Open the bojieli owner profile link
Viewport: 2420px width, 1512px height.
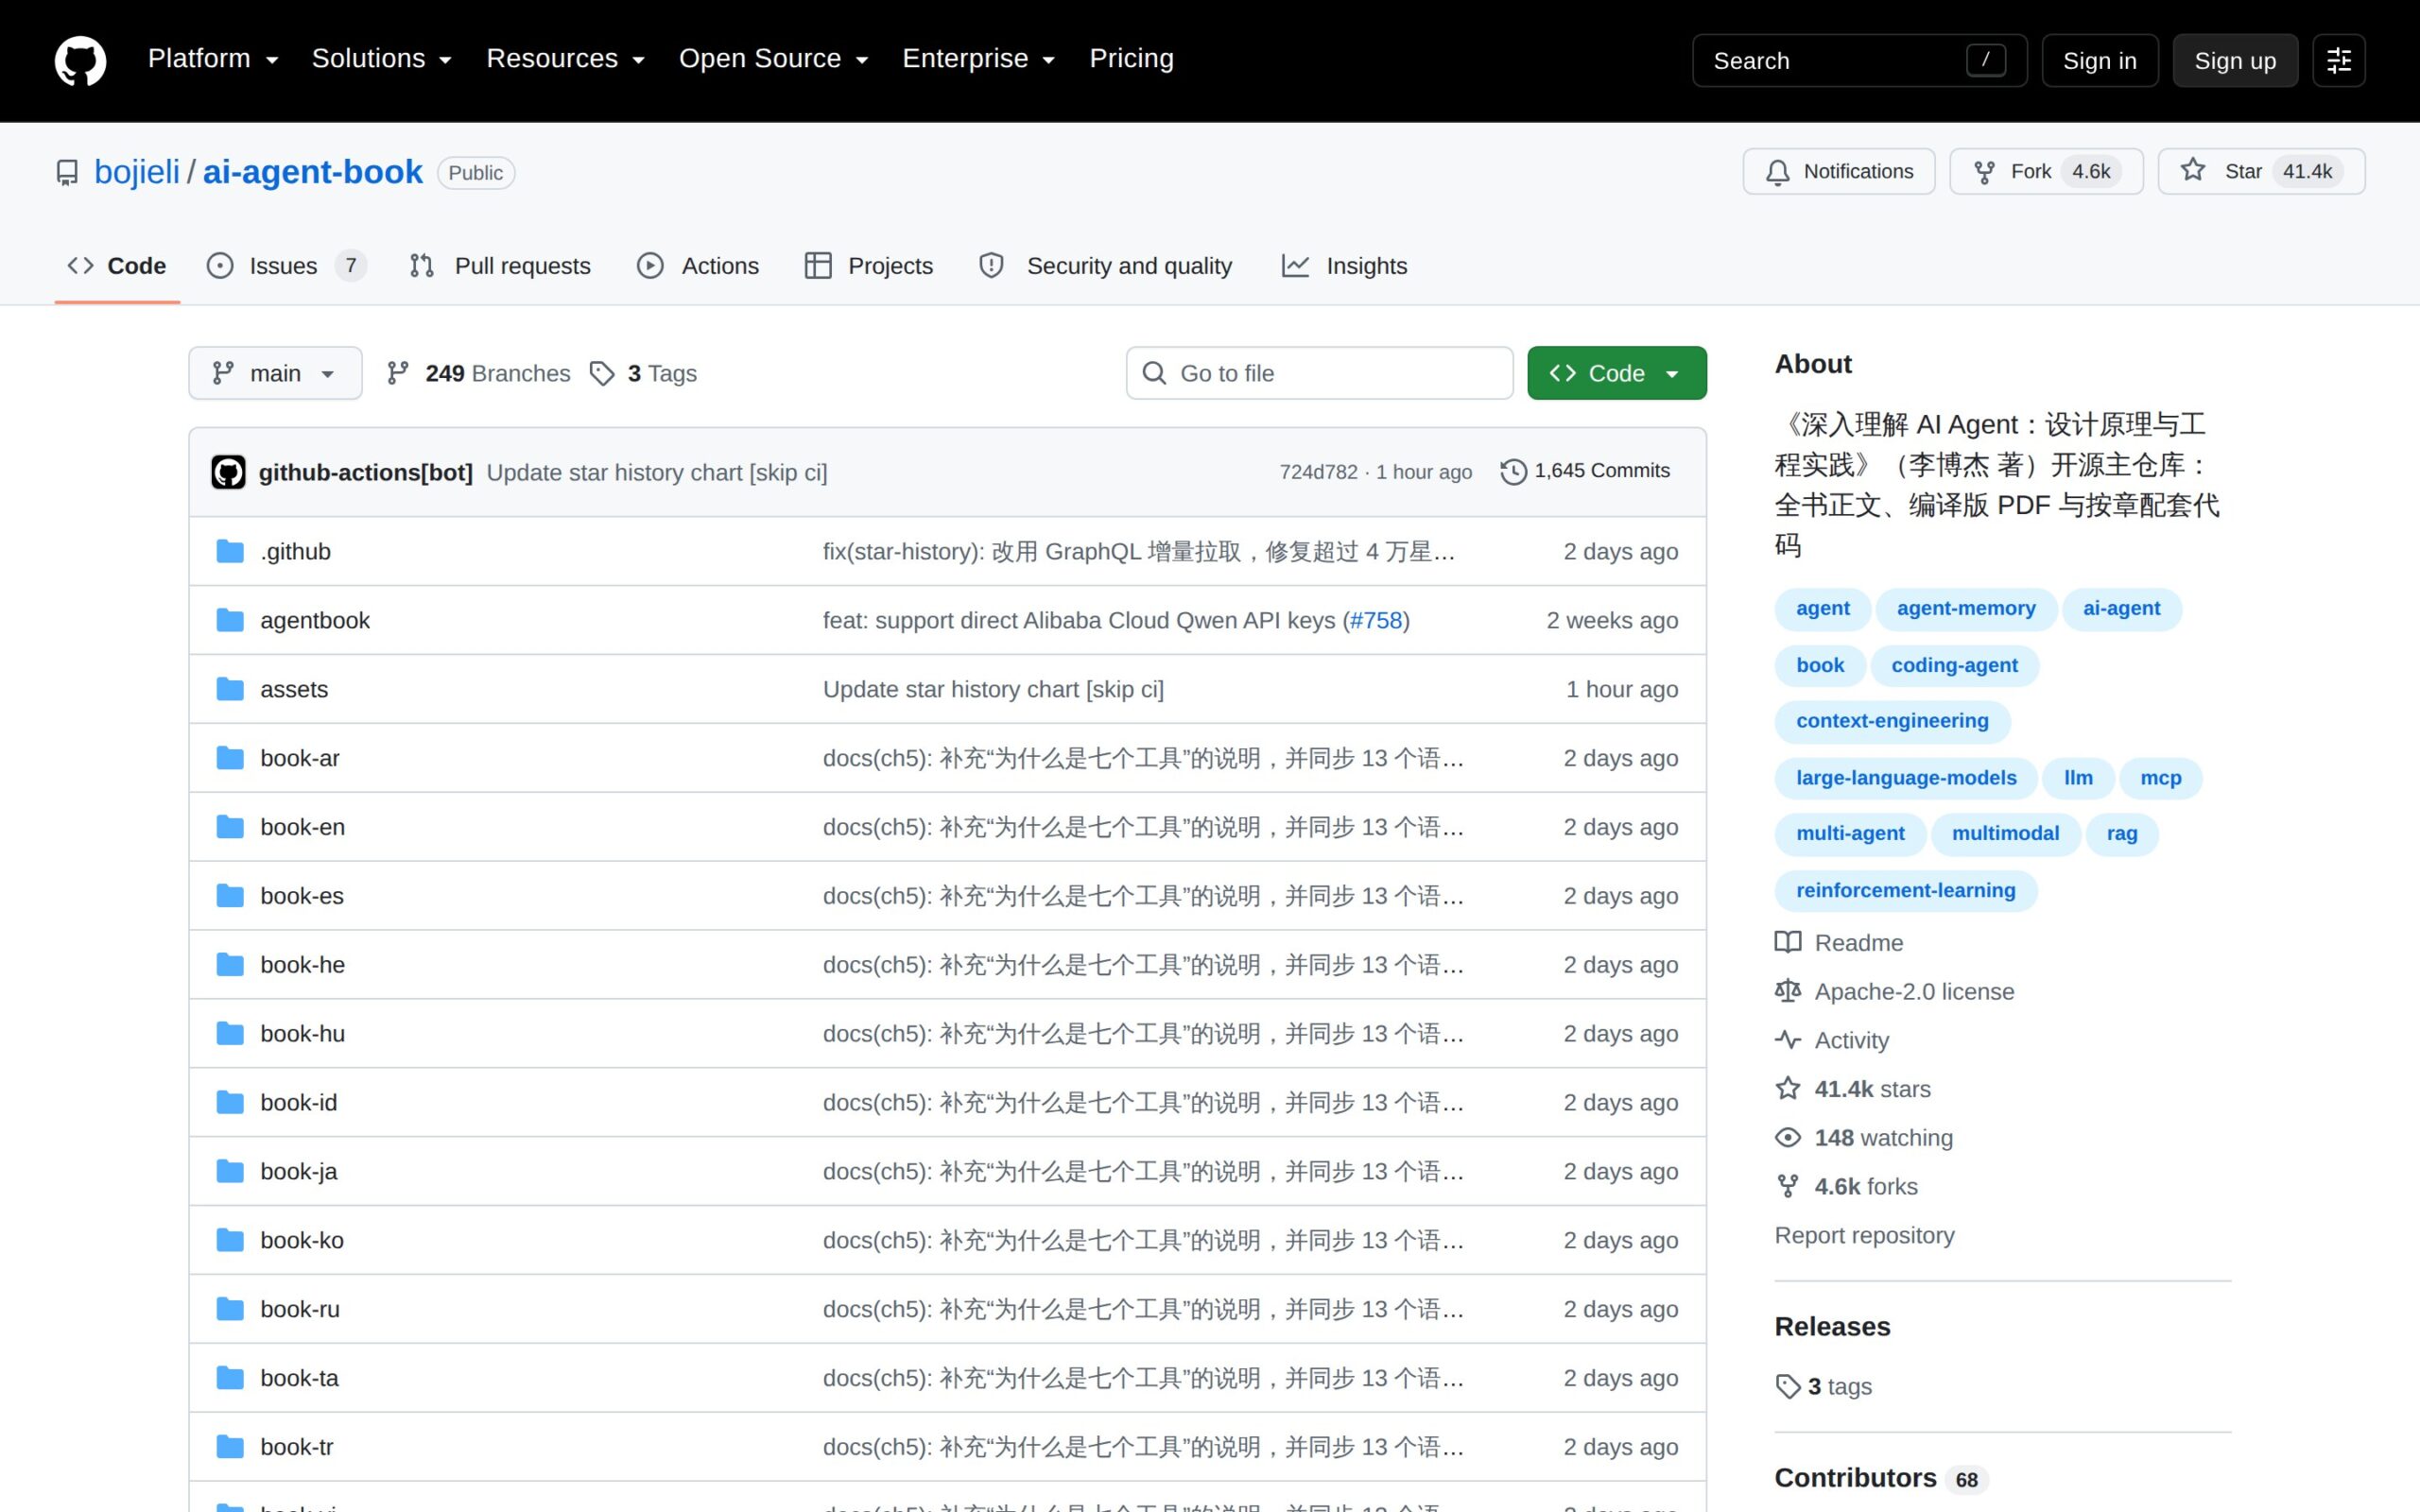[x=137, y=172]
